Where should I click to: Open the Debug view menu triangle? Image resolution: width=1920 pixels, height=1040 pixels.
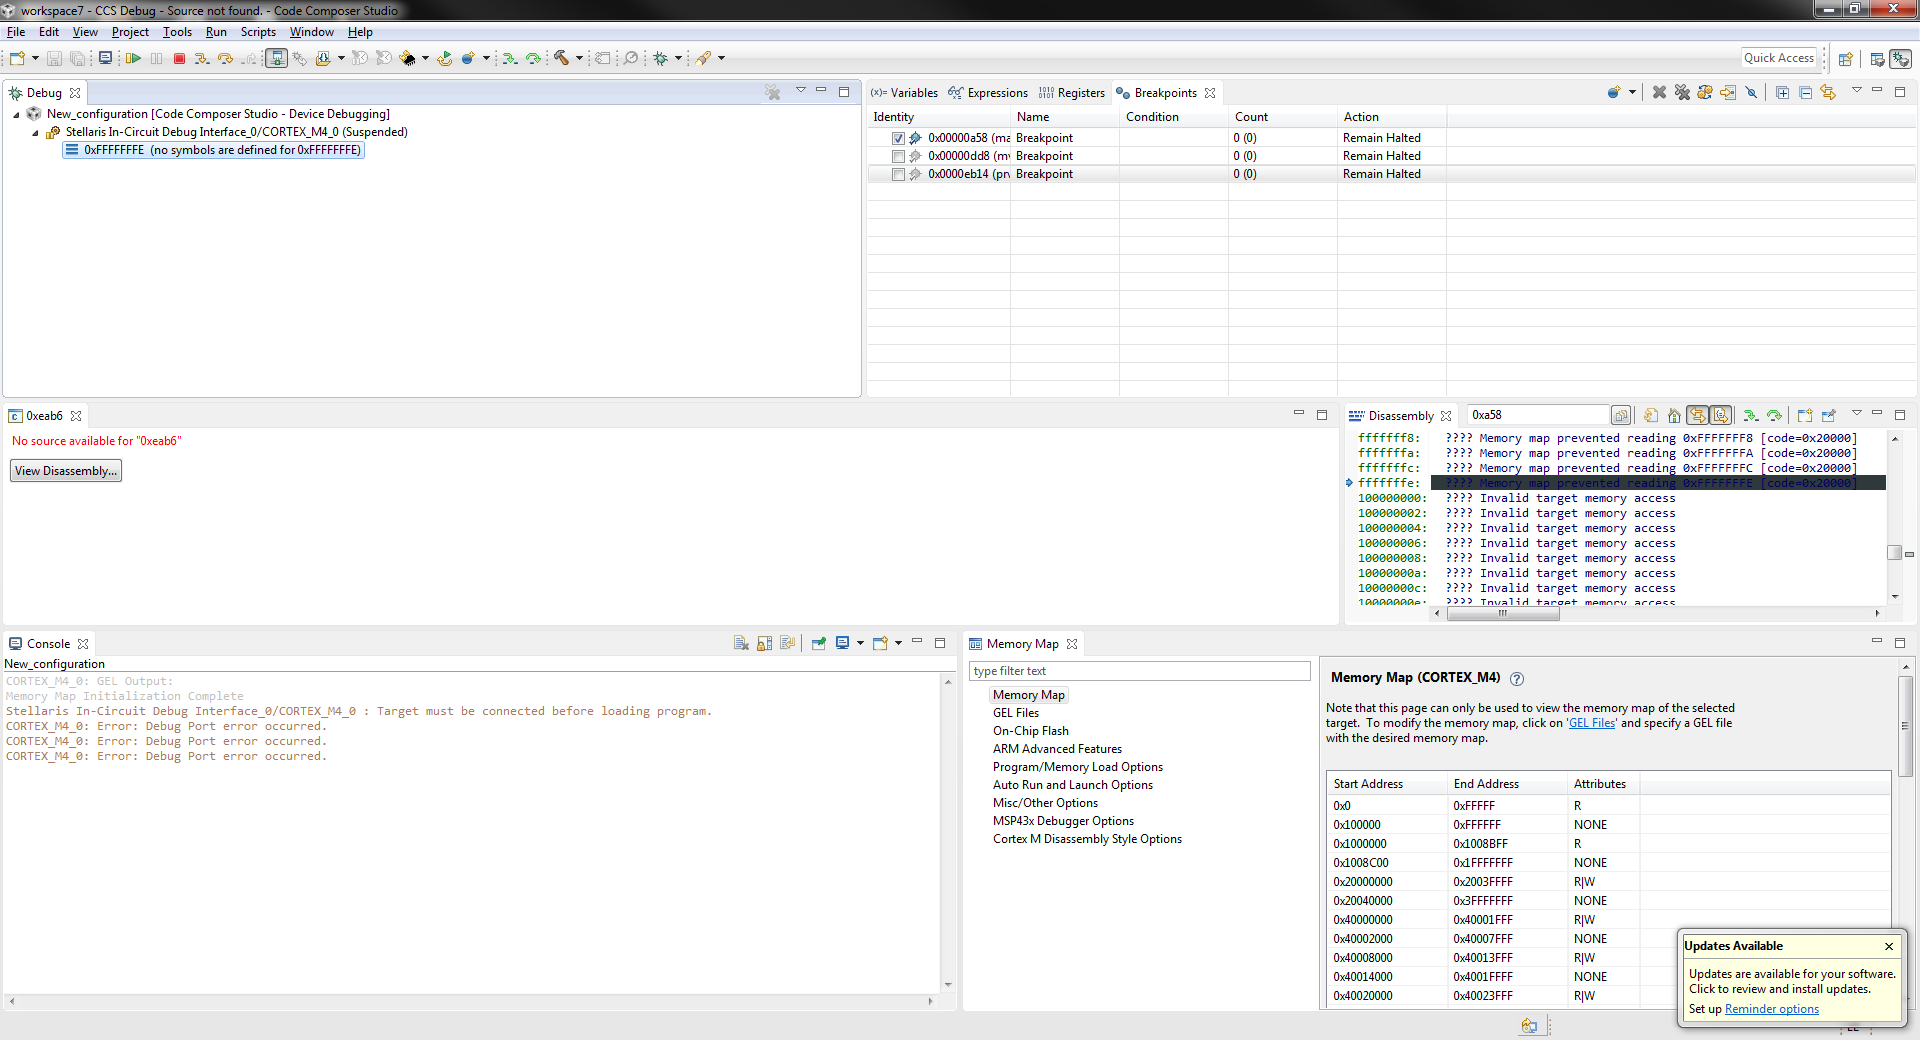800,90
